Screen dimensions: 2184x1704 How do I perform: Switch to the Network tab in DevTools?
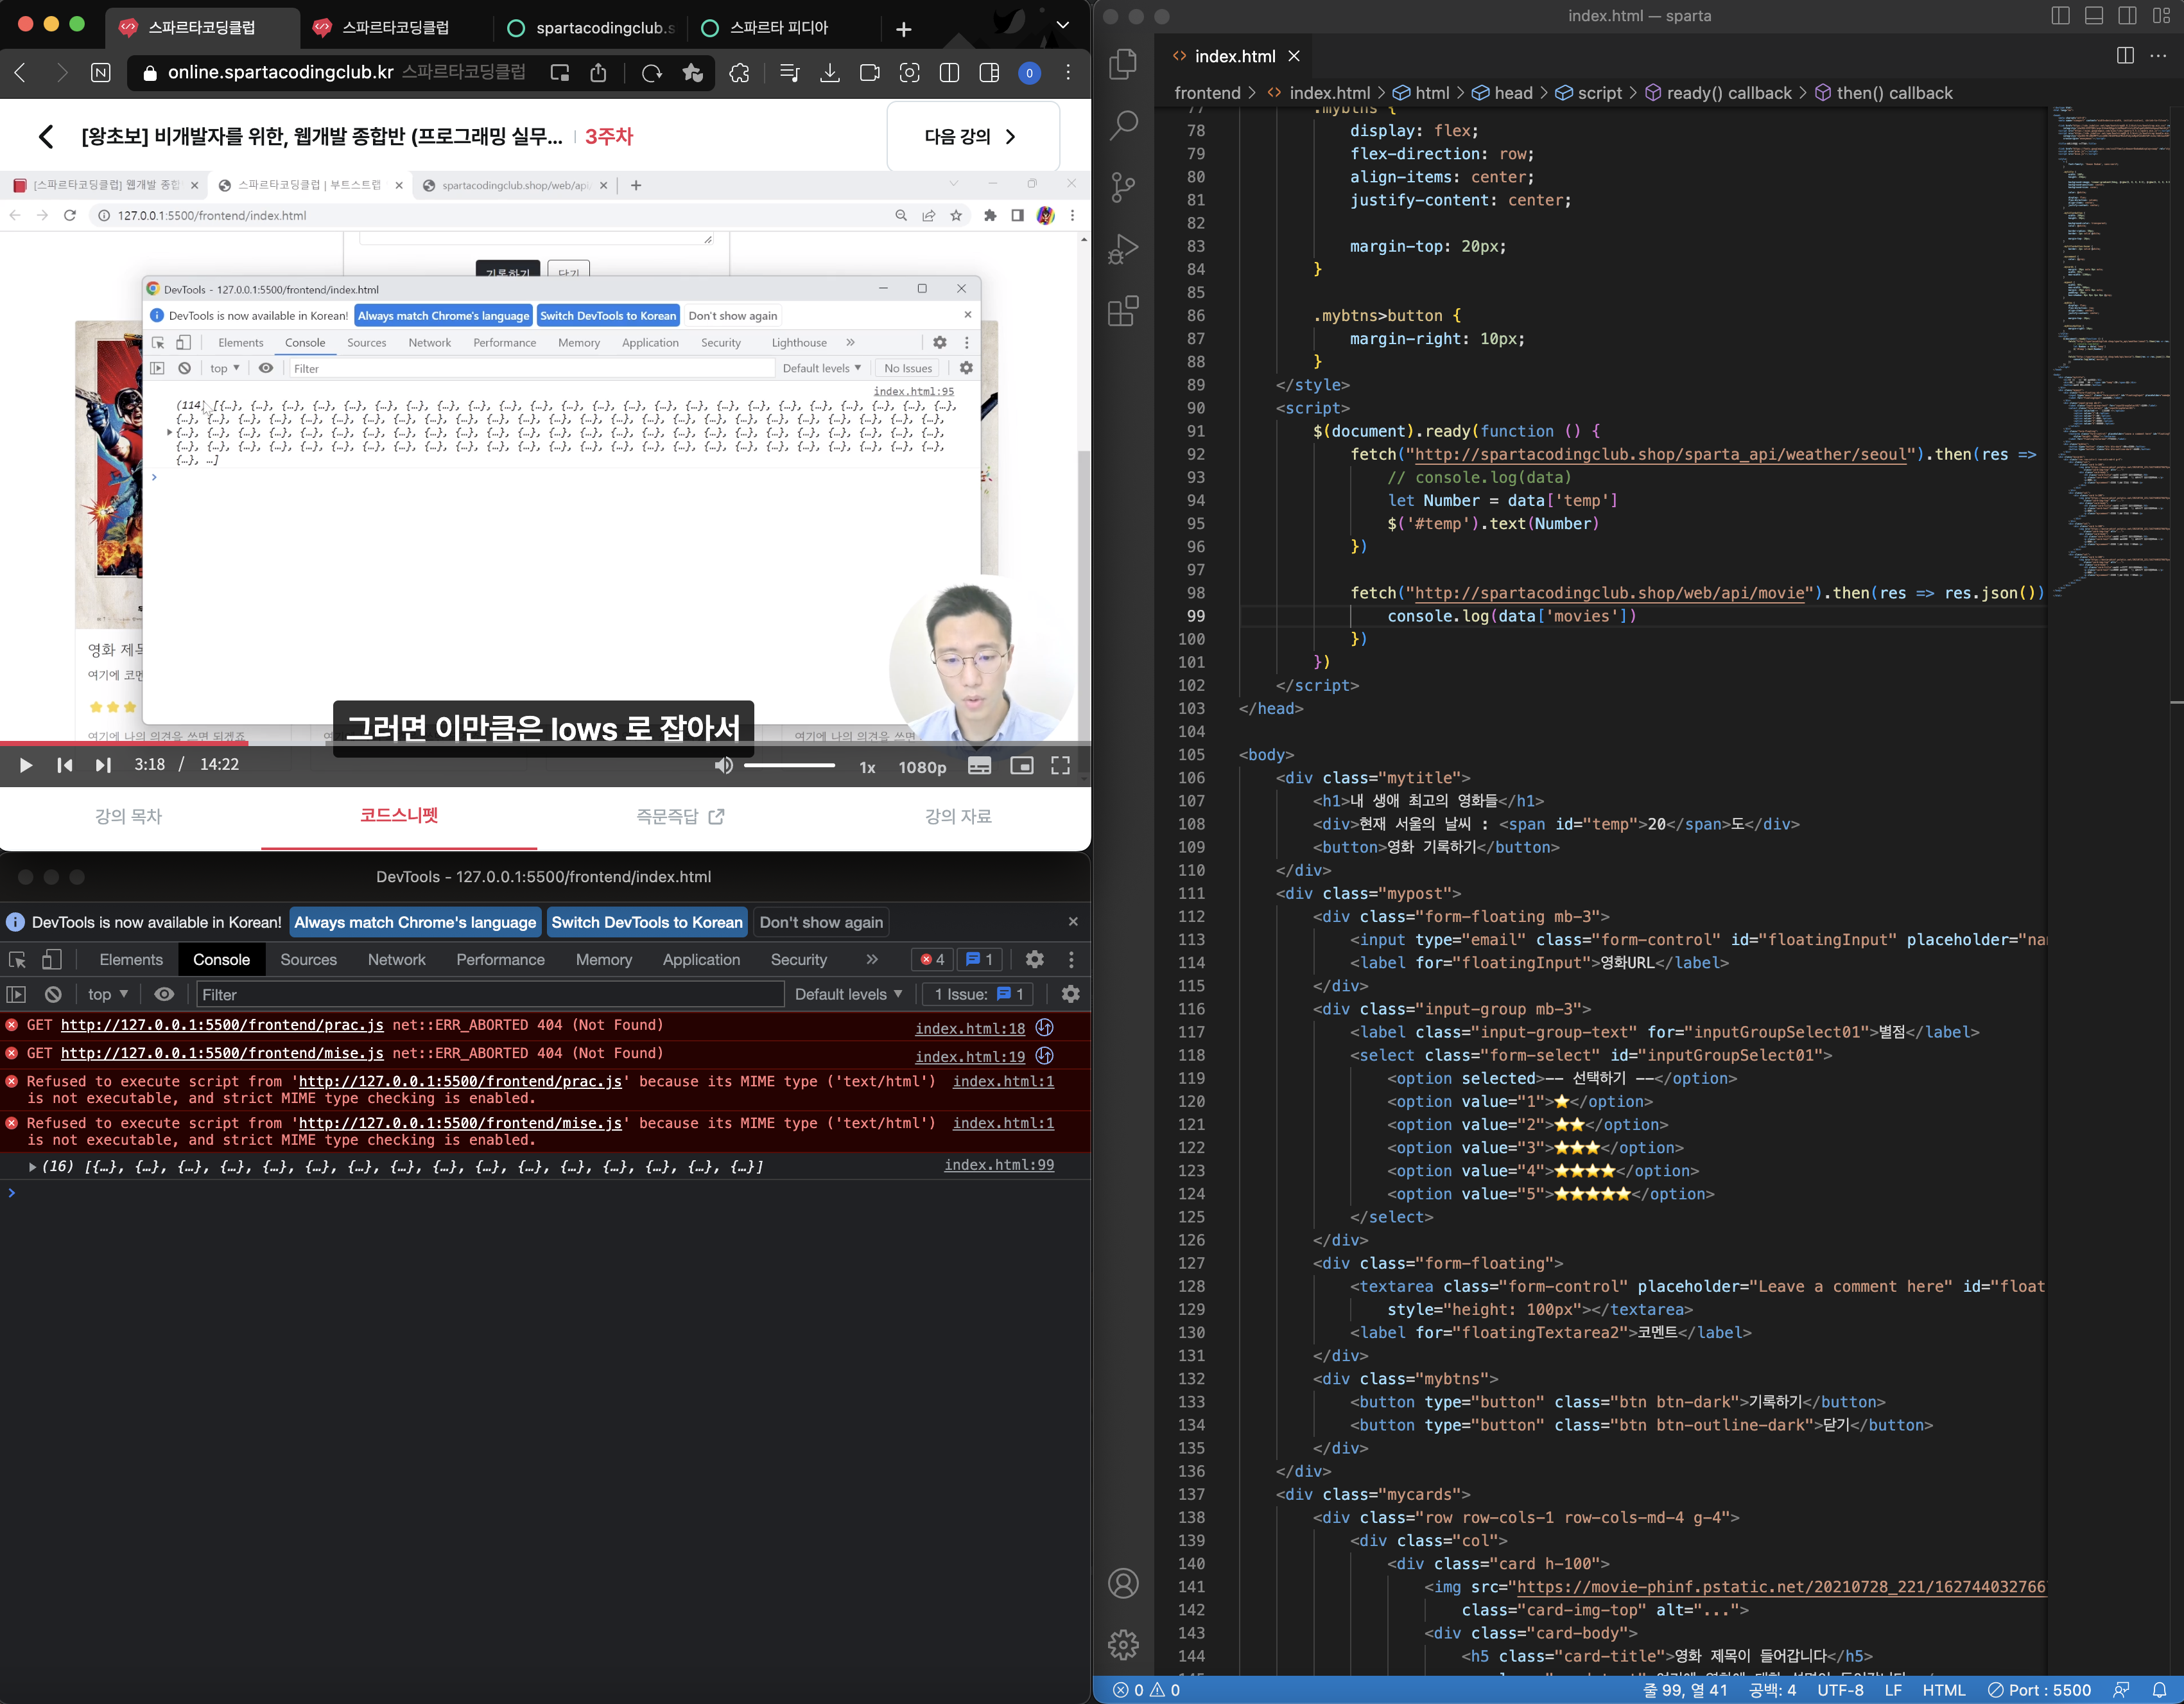pos(396,960)
